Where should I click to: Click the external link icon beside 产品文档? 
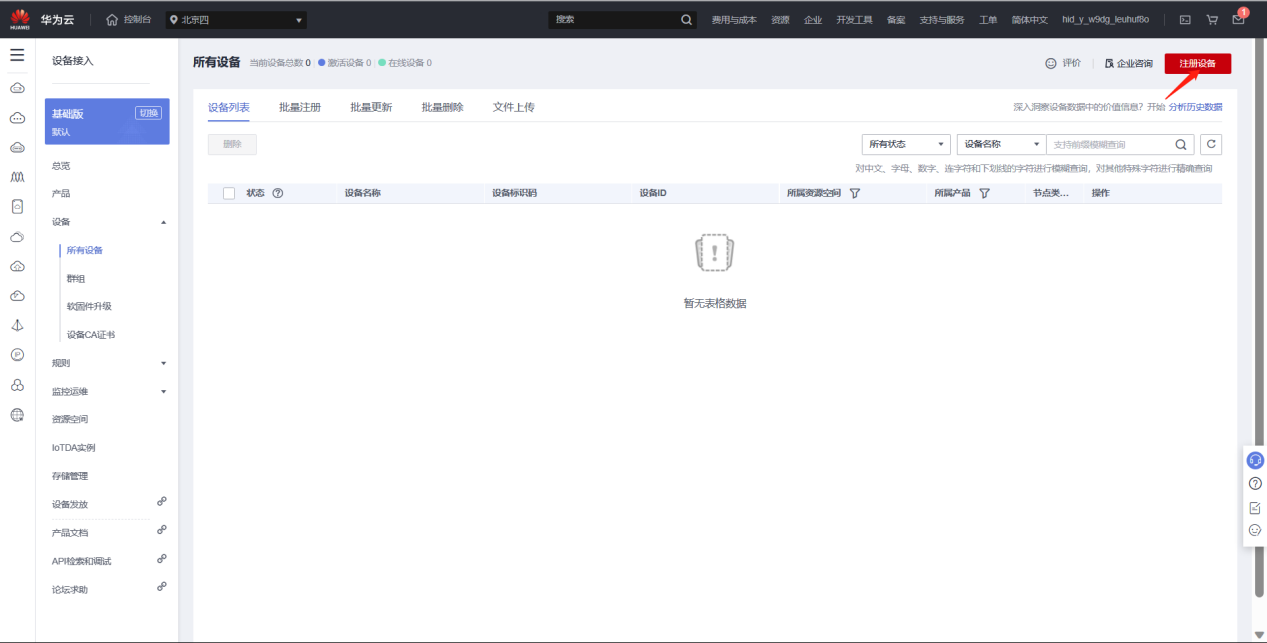[x=161, y=529]
